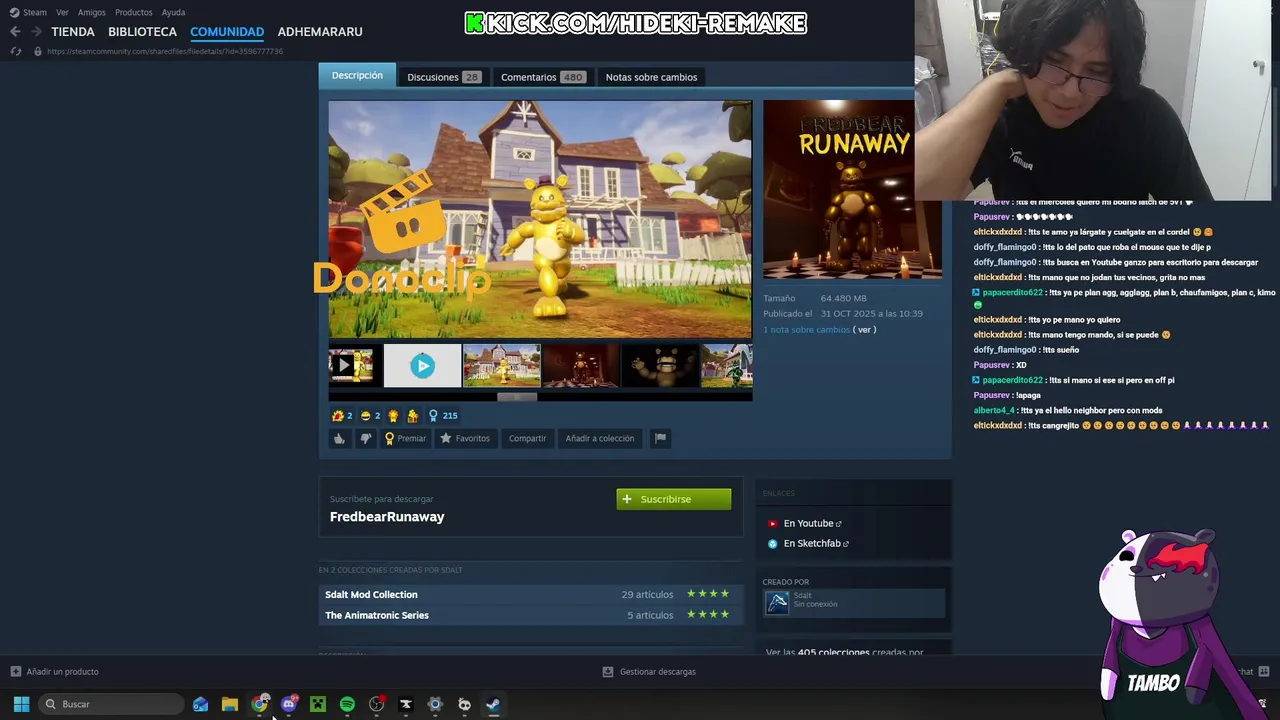The width and height of the screenshot is (1280, 720).
Task: Open the blue ribbon 215 awards count
Action: click(443, 415)
